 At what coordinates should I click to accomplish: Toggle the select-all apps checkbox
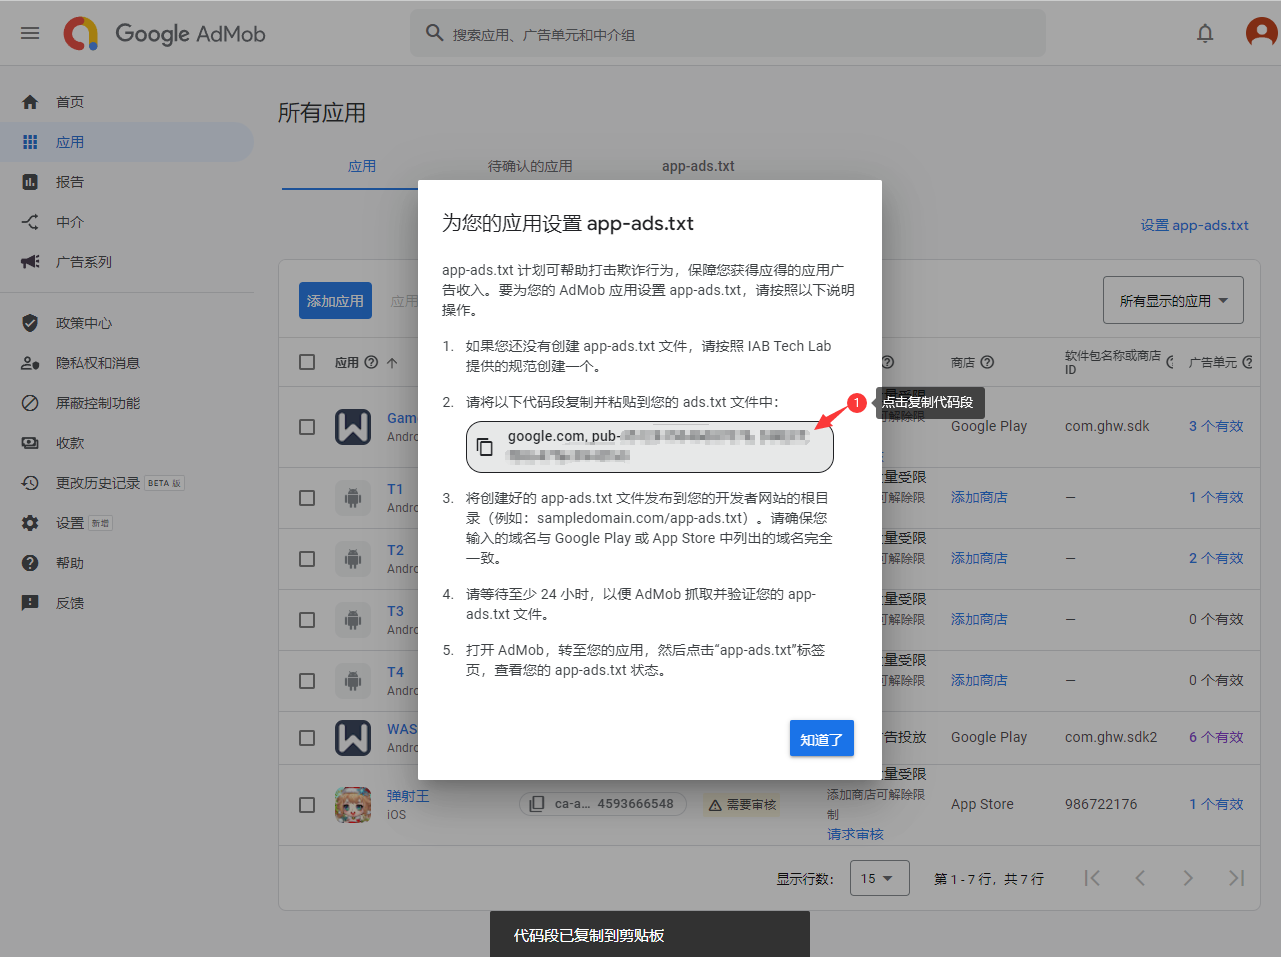coord(307,362)
